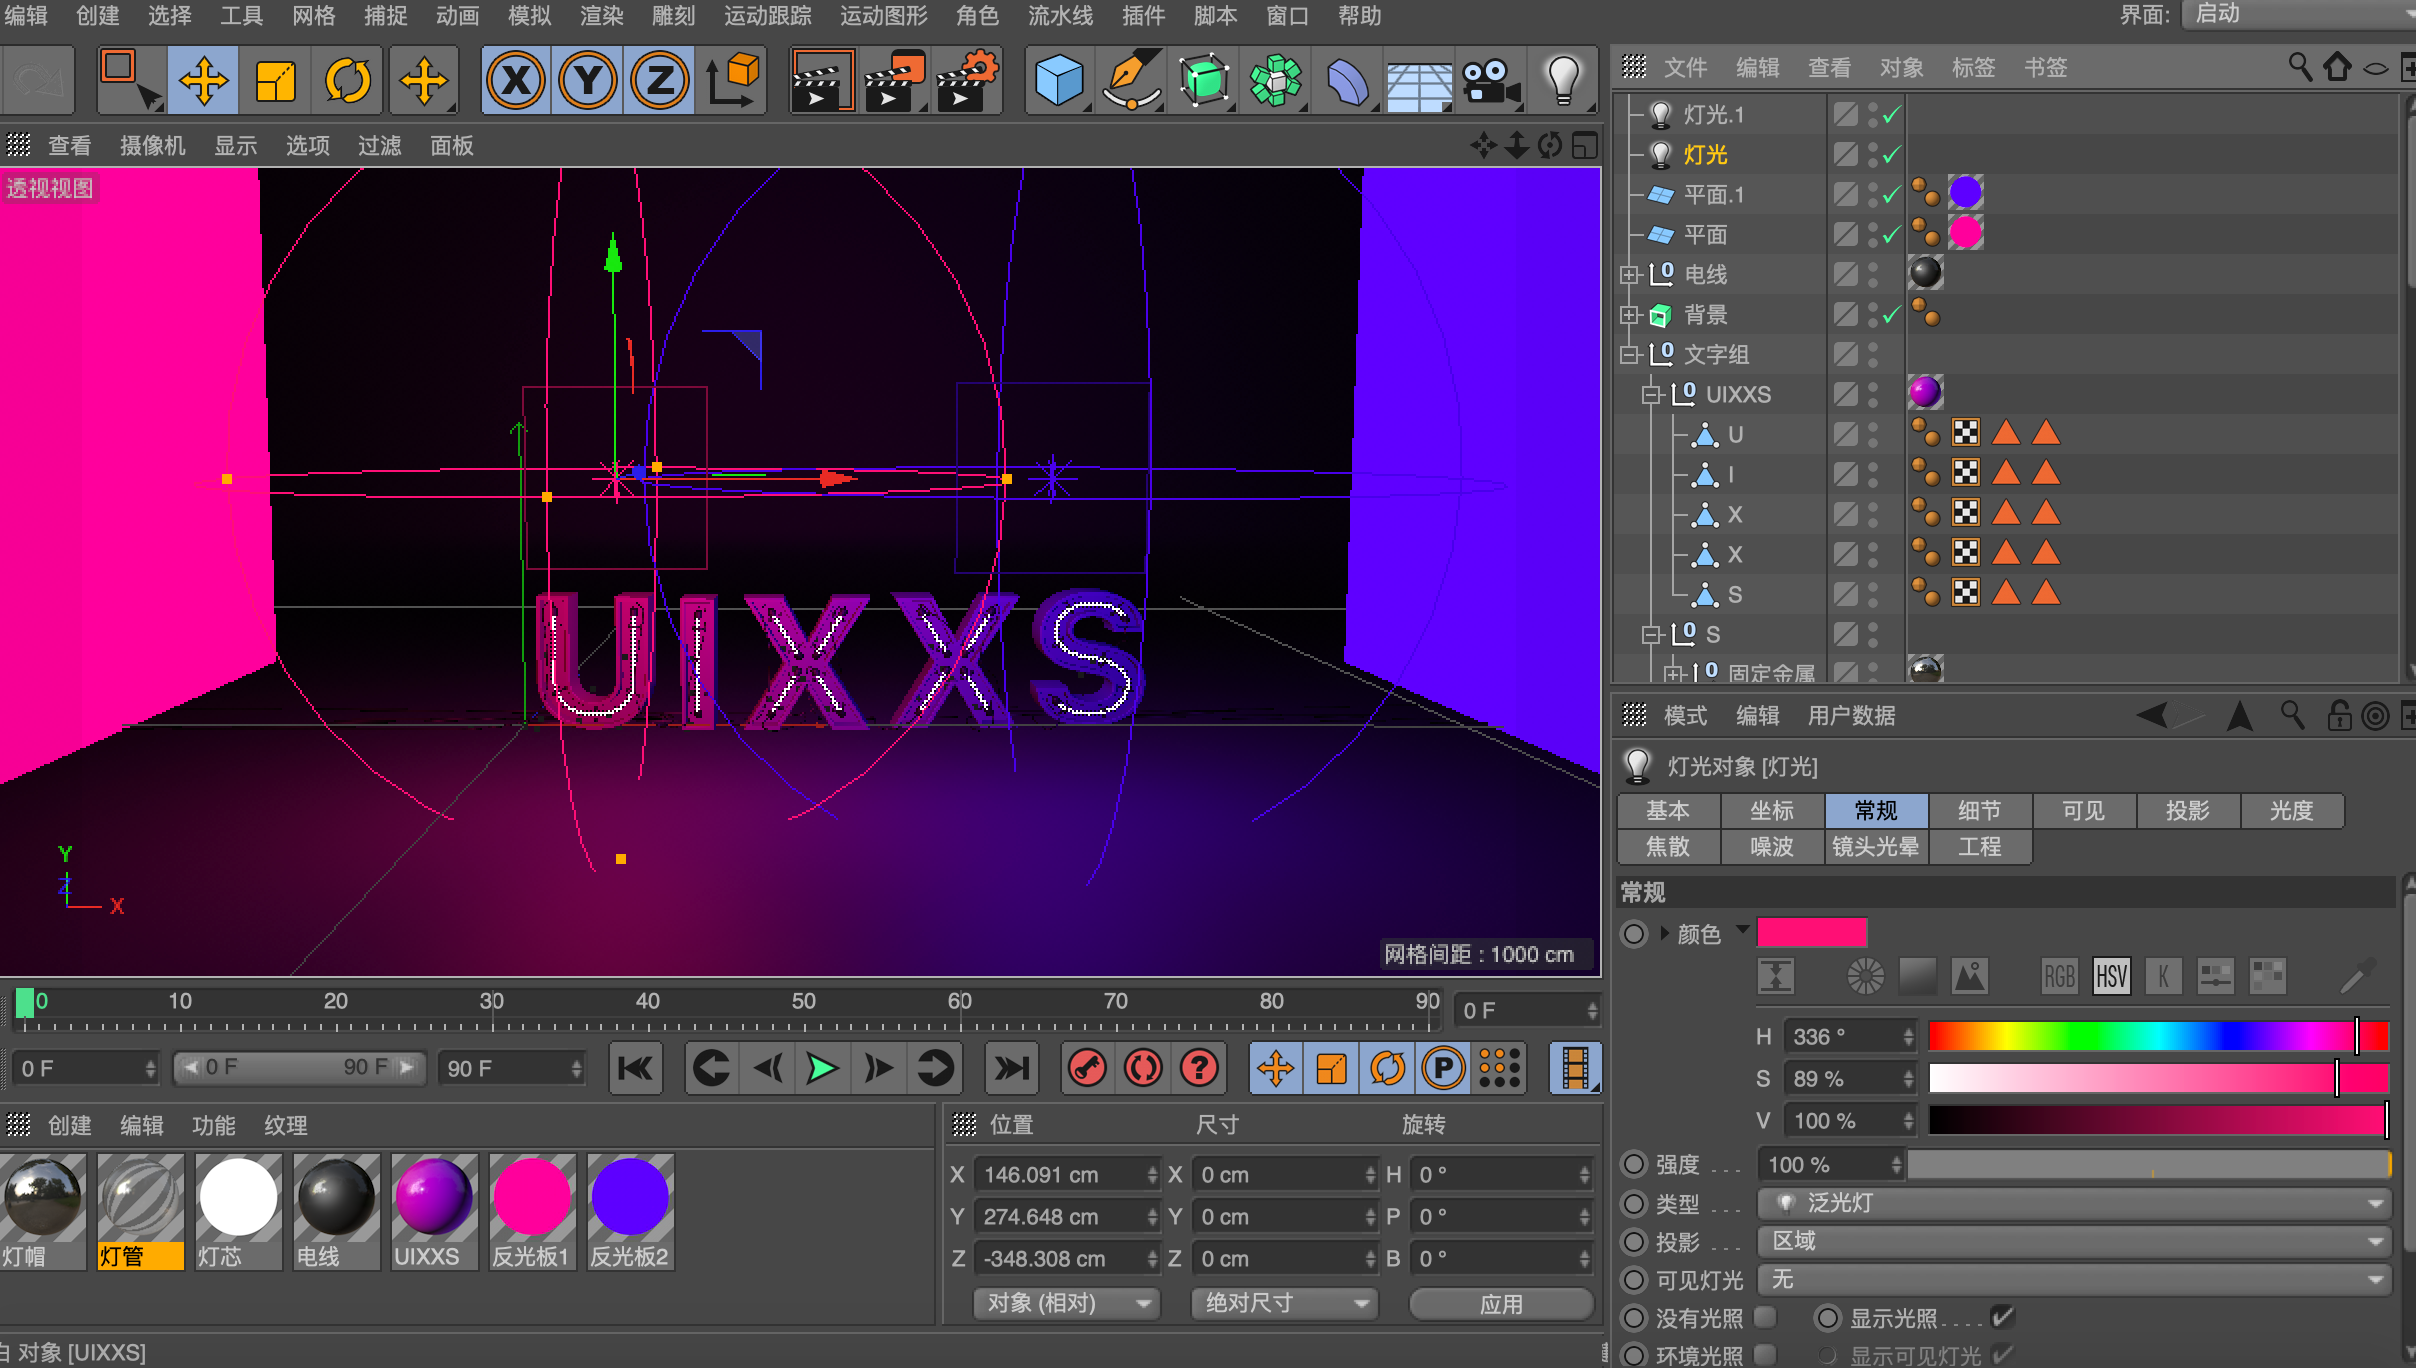Open the render settings icon
This screenshot has height=1368, width=2416.
(967, 81)
